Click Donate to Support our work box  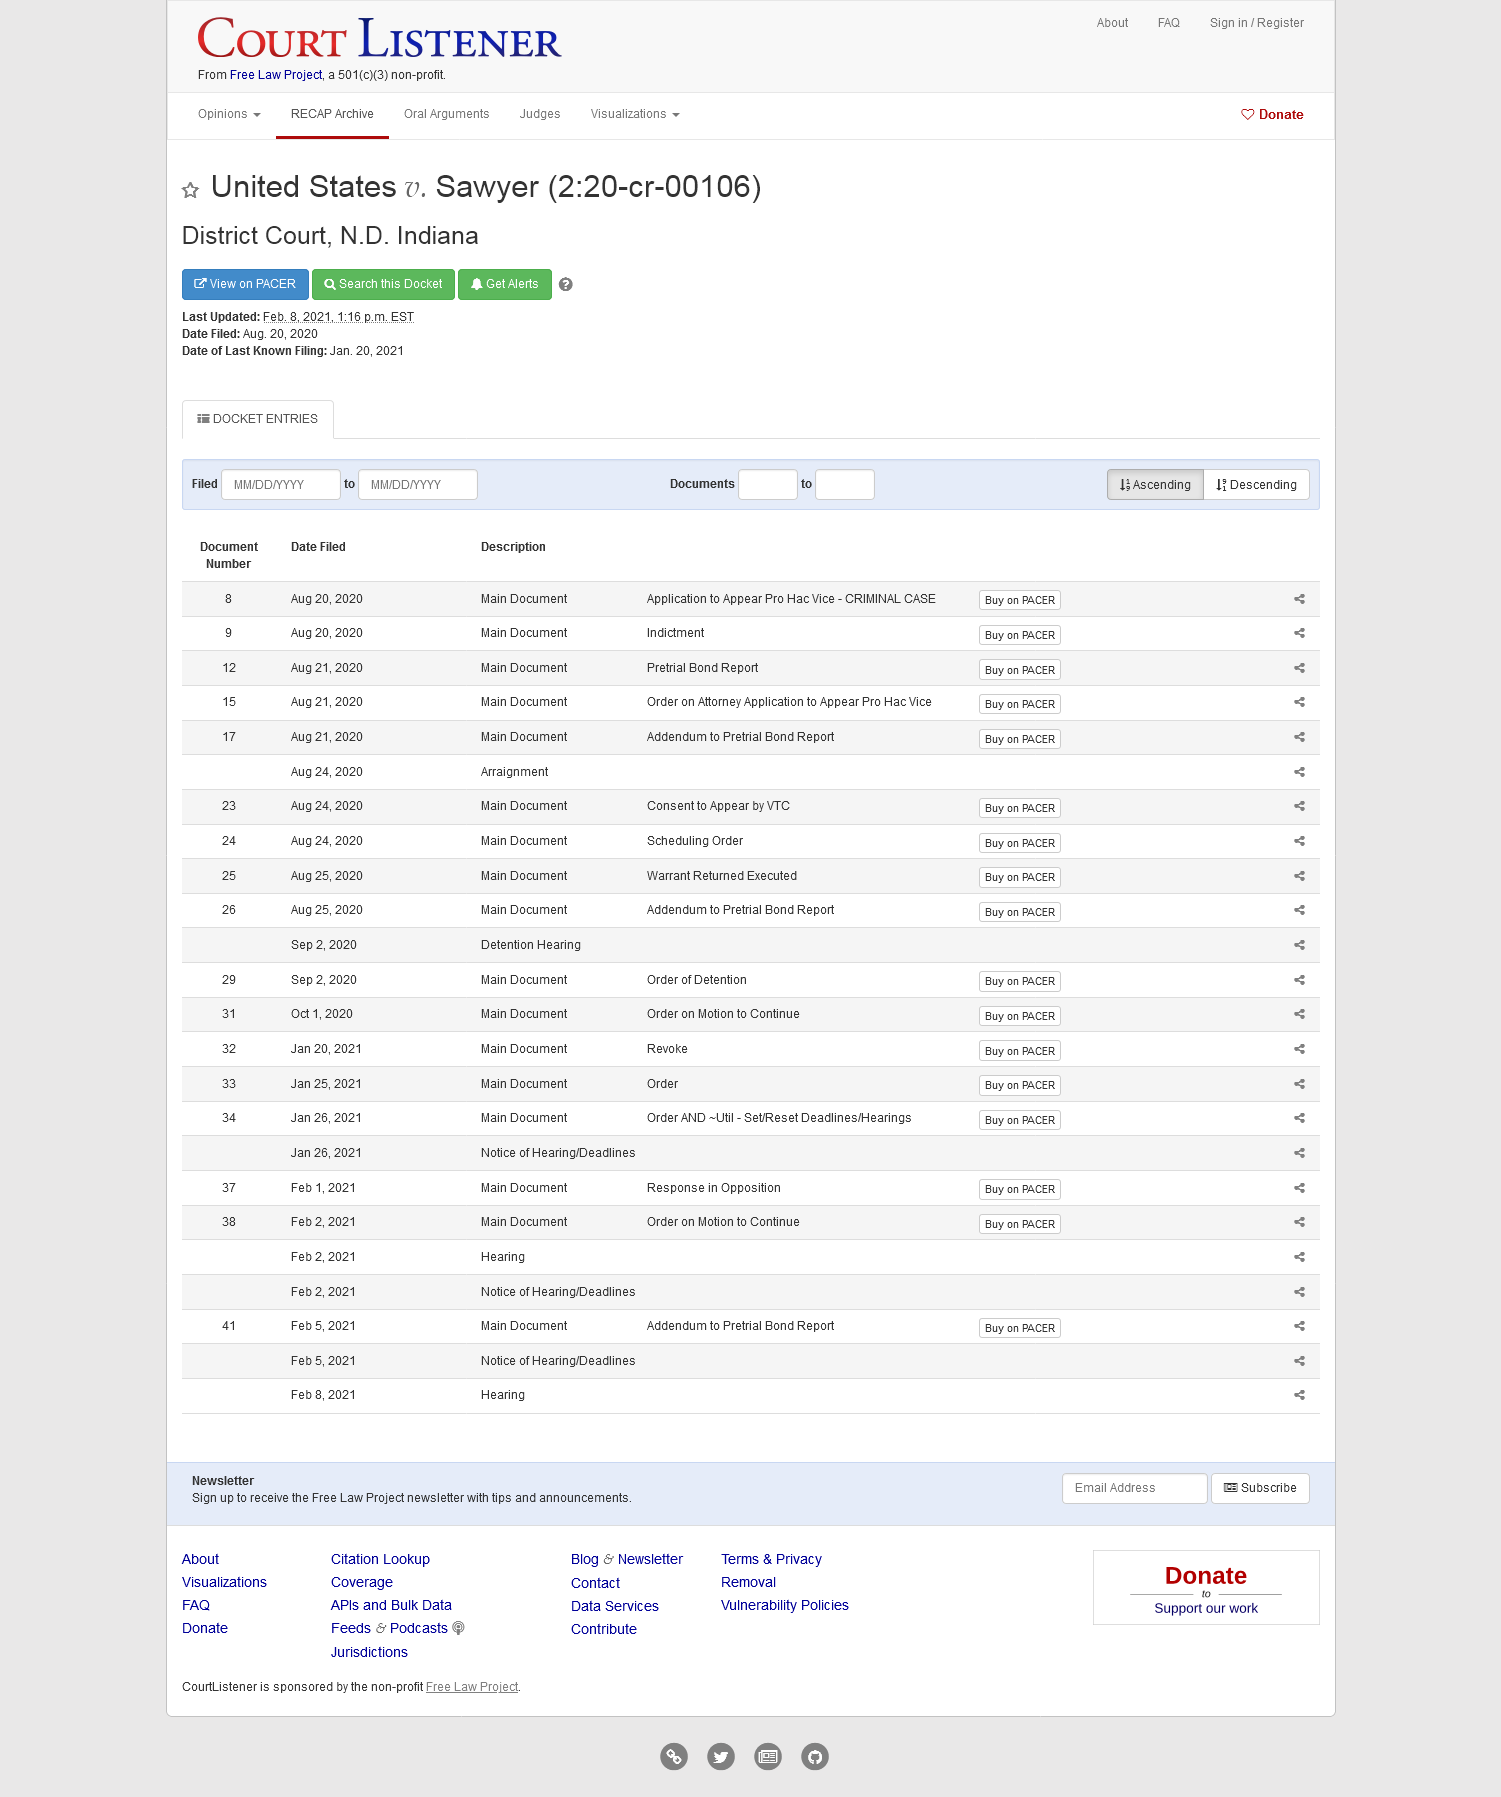click(1206, 1588)
